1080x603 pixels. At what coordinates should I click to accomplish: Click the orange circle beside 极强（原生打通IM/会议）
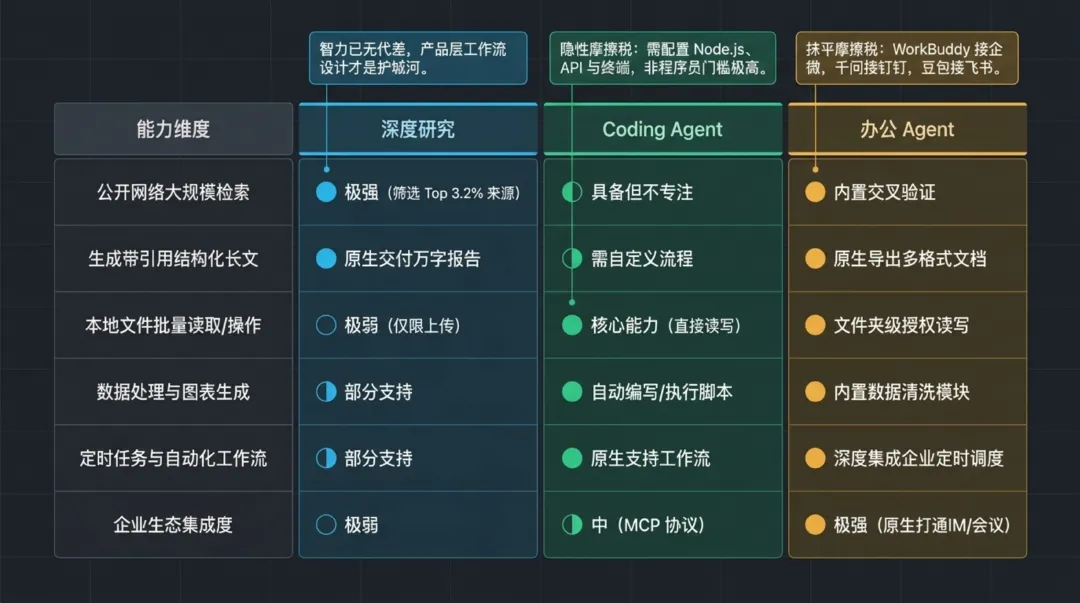pyautogui.click(x=816, y=524)
